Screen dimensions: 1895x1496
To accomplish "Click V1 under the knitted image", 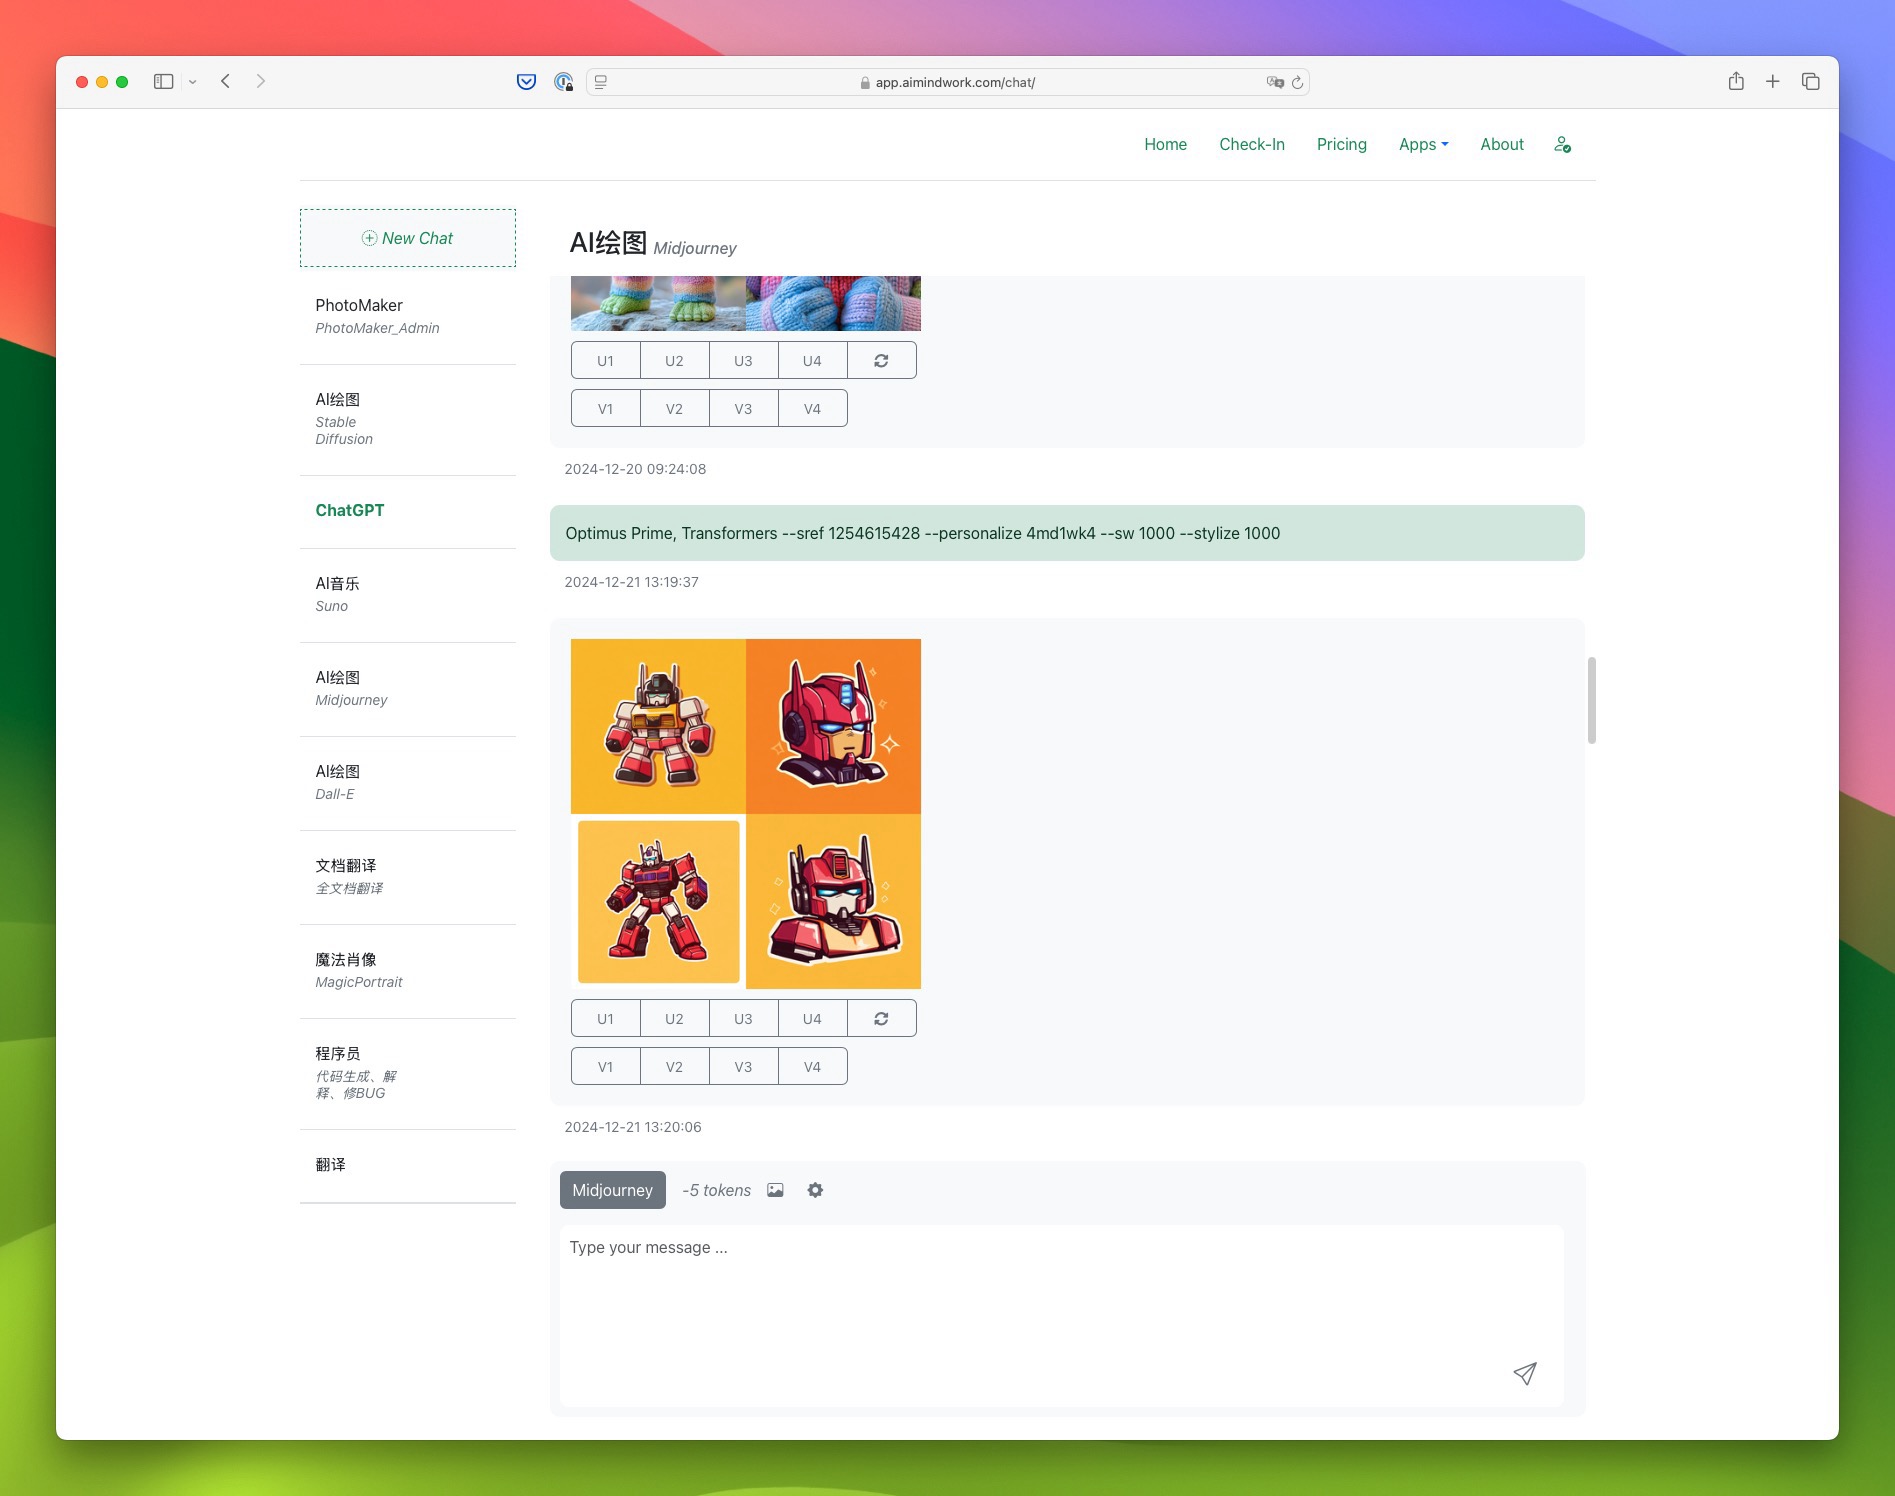I will coord(605,409).
